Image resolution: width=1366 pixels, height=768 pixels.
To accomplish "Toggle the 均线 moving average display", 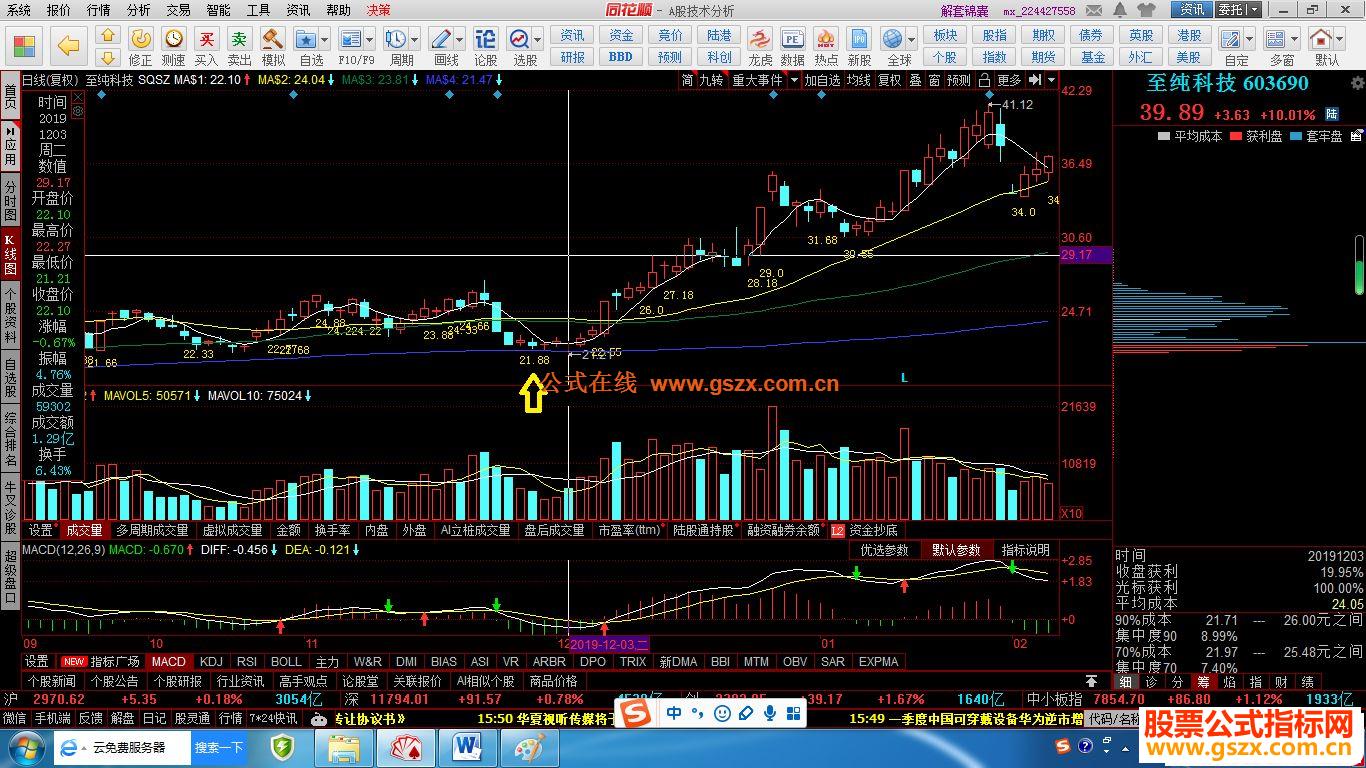I will pos(859,80).
